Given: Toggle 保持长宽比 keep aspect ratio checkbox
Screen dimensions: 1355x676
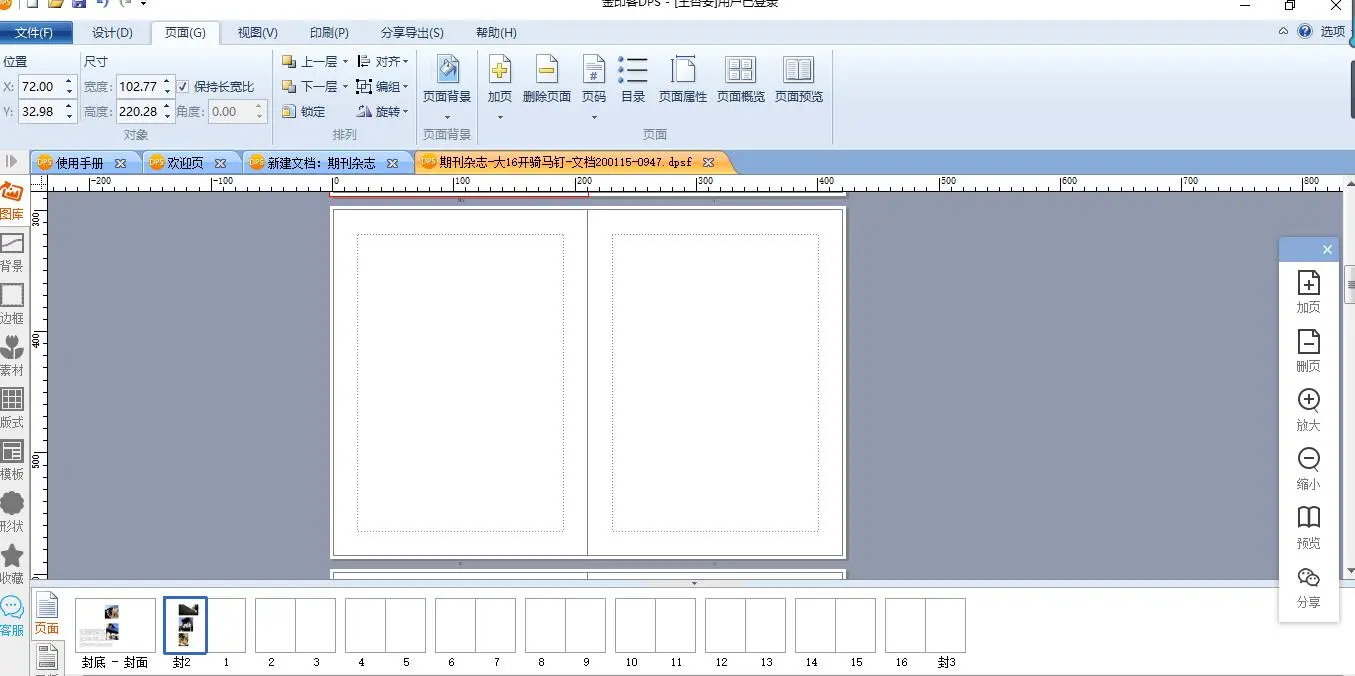Looking at the screenshot, I should (x=182, y=87).
